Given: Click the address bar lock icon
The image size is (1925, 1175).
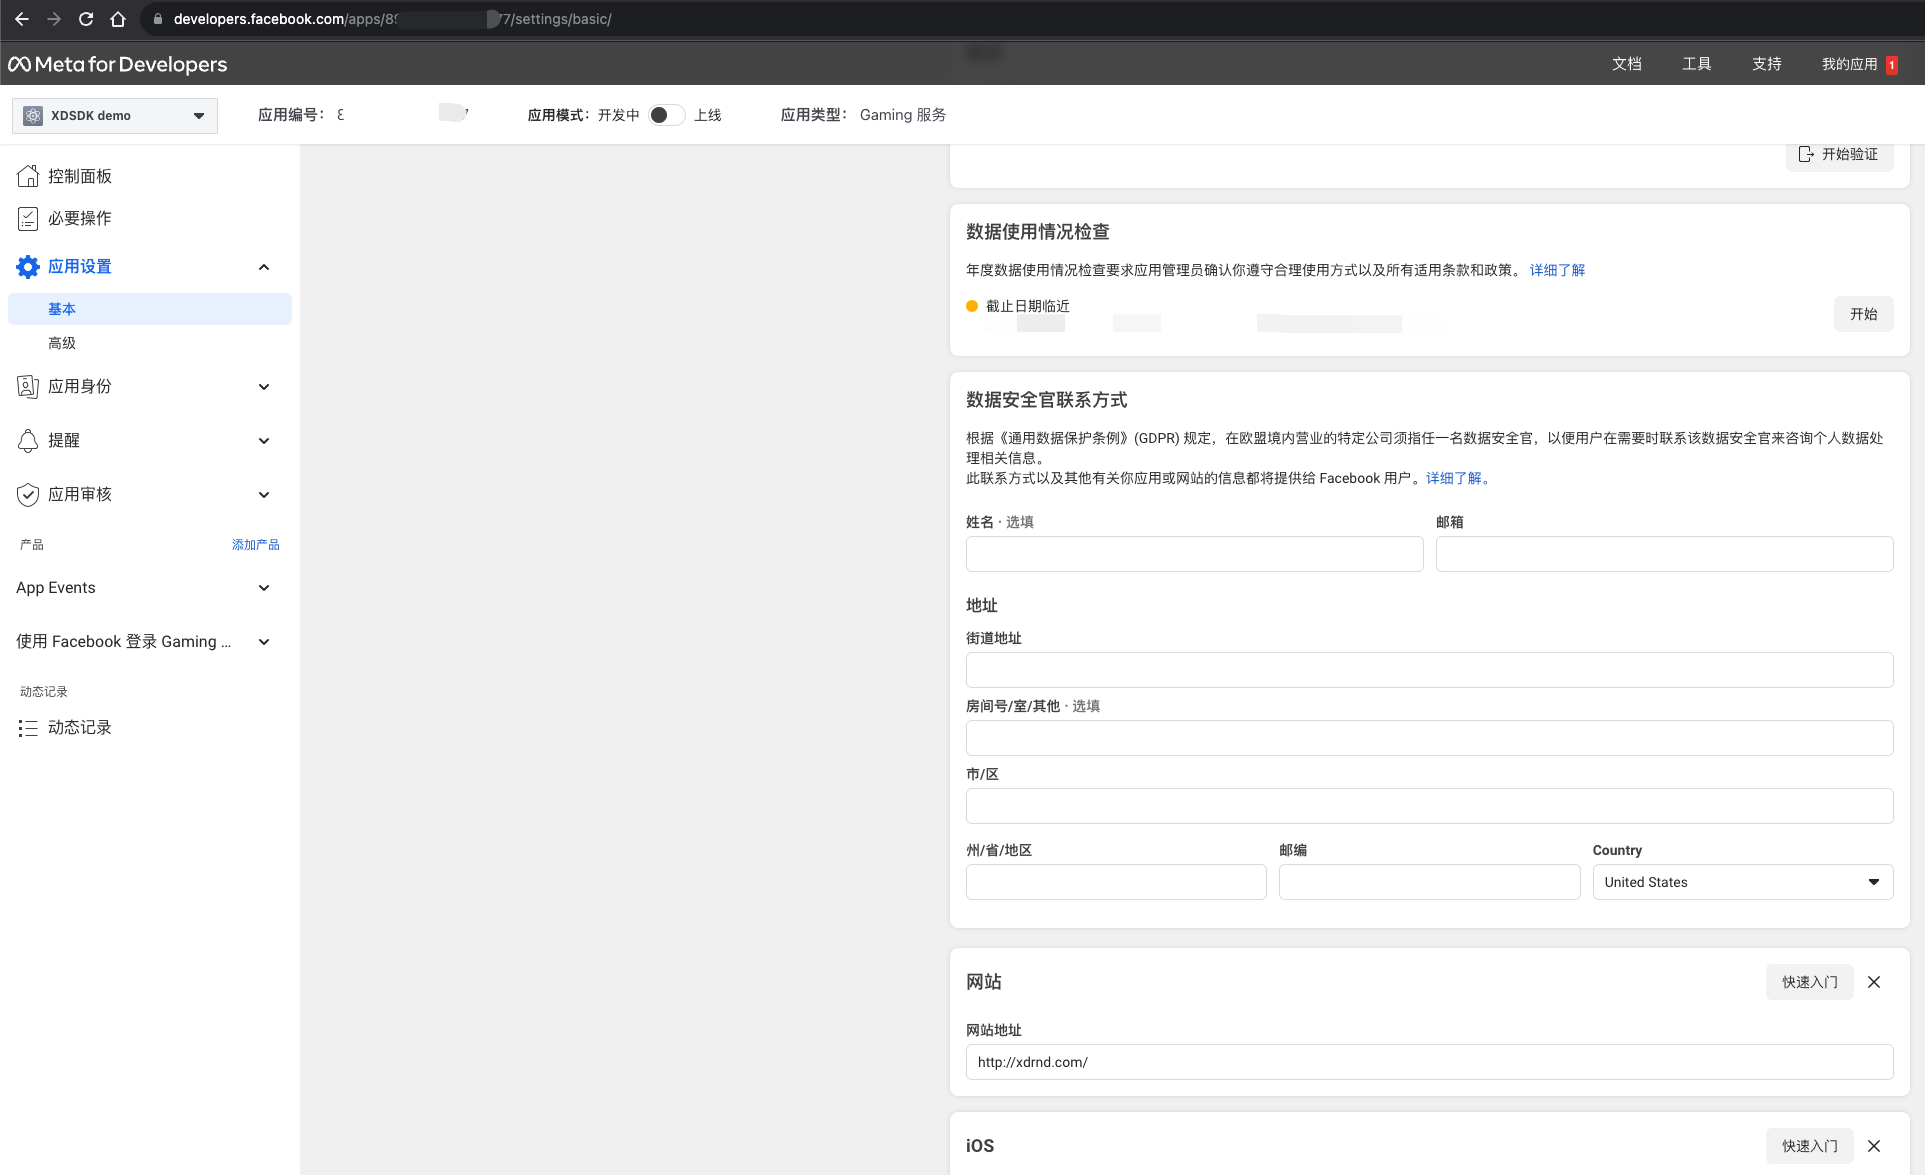Looking at the screenshot, I should coord(158,19).
